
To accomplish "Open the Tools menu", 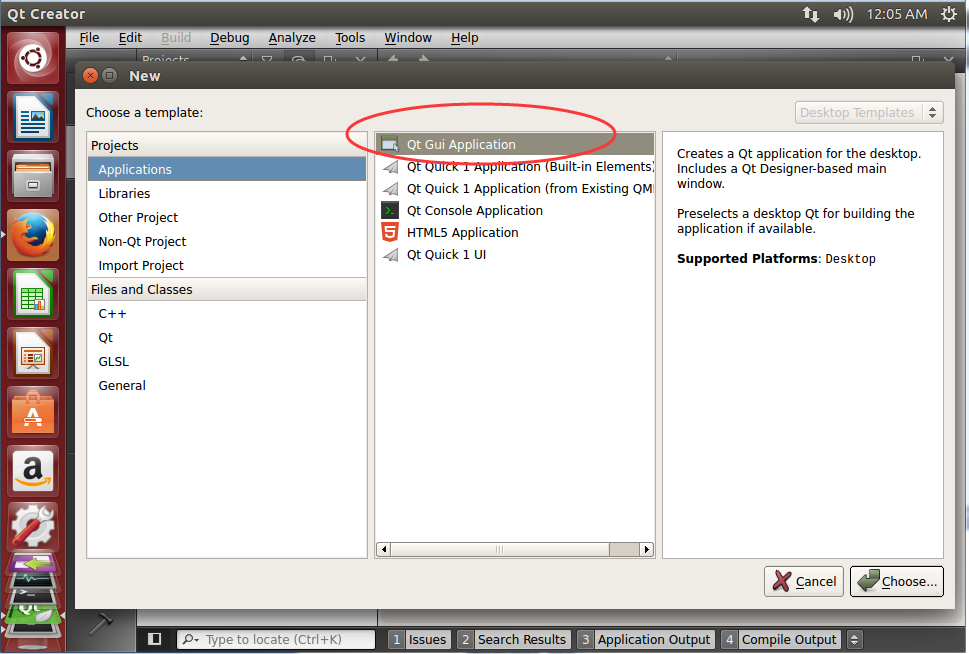I will pos(350,38).
